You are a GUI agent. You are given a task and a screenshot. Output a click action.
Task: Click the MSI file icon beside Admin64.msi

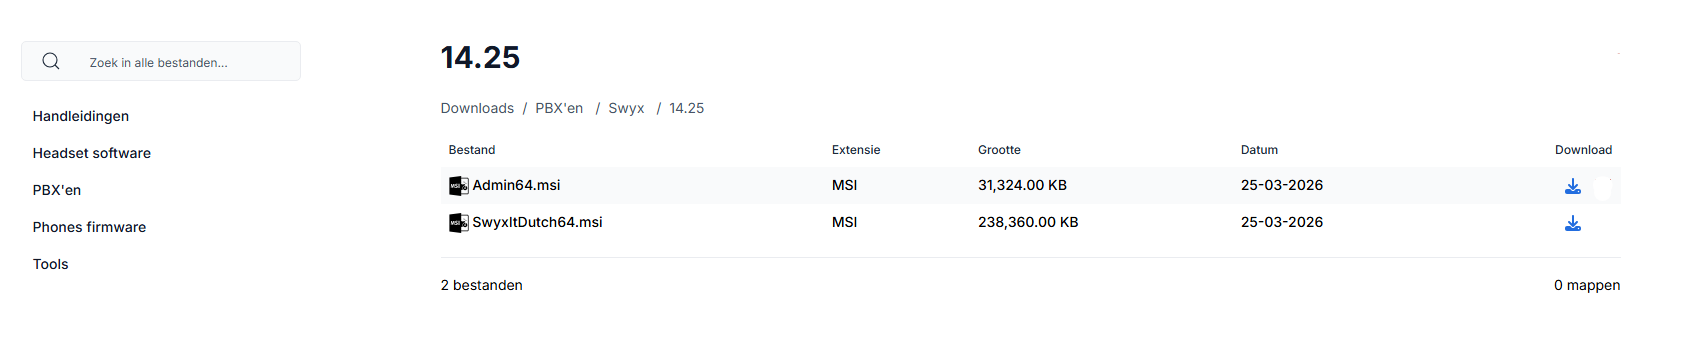pyautogui.click(x=458, y=185)
